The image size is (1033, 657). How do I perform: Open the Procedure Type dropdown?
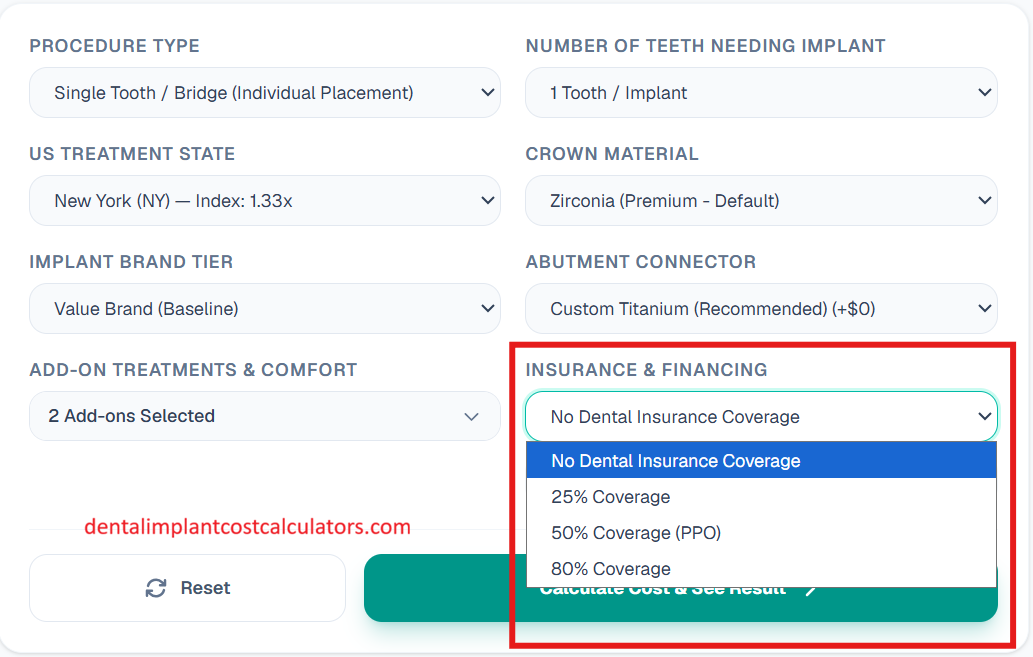[265, 93]
